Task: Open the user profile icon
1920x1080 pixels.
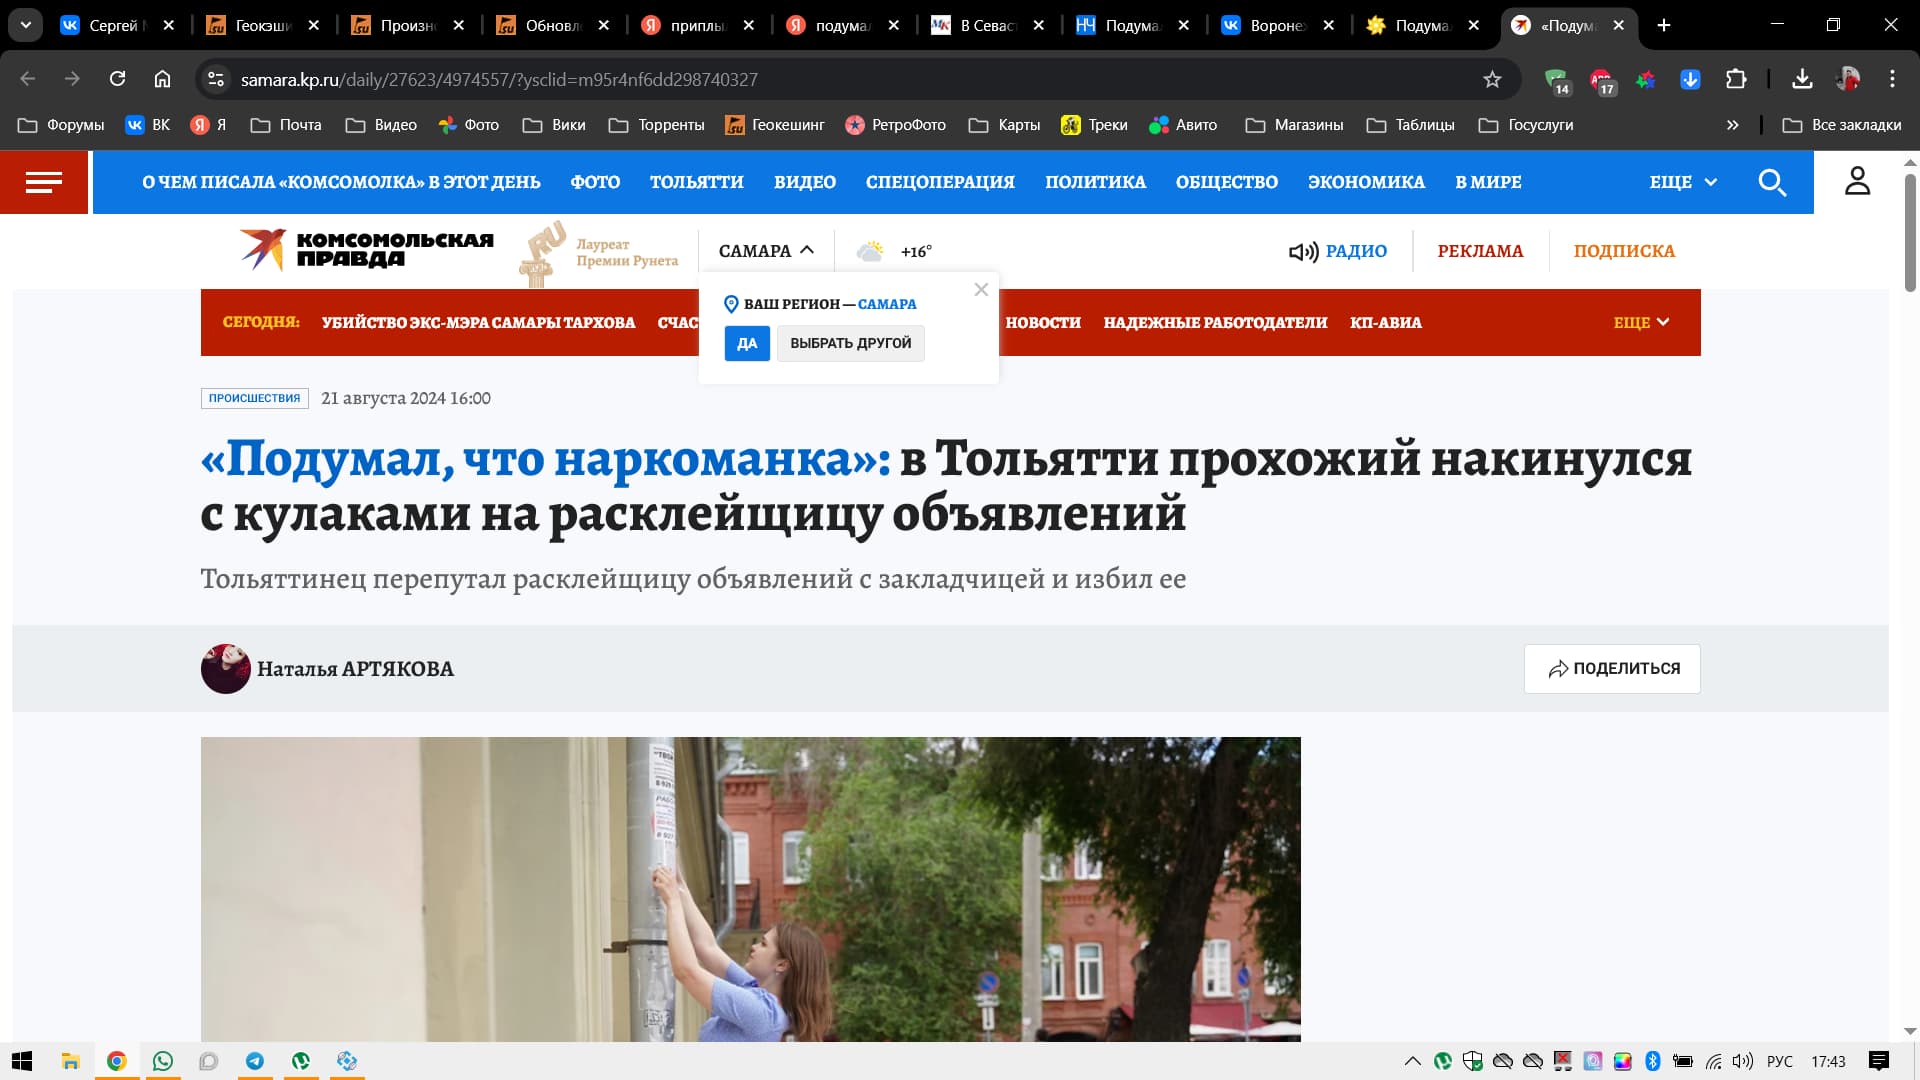Action: coord(1857,181)
